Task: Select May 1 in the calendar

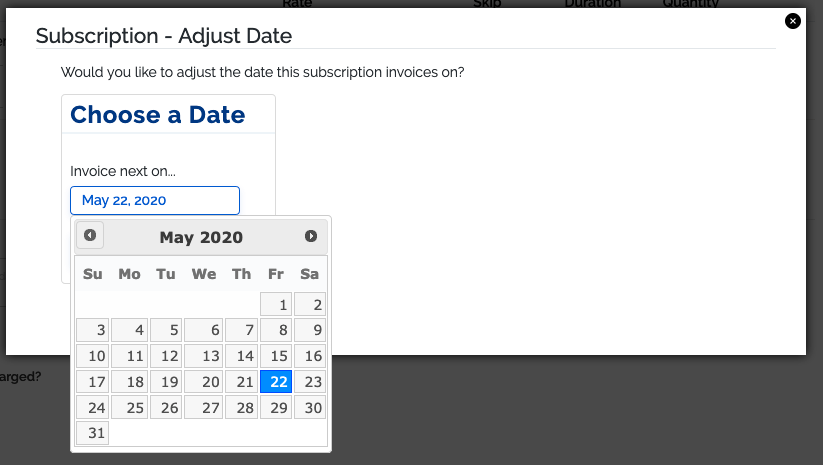Action: (x=276, y=304)
